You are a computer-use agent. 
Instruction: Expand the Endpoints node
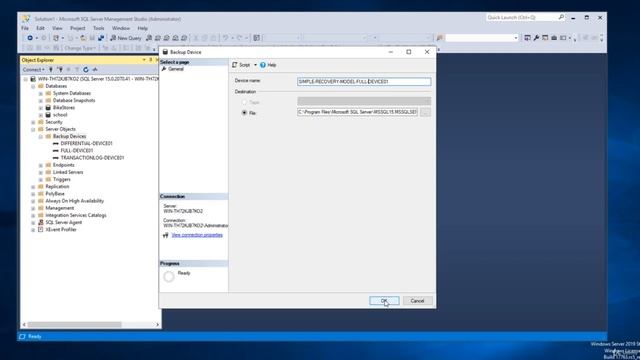(41, 165)
